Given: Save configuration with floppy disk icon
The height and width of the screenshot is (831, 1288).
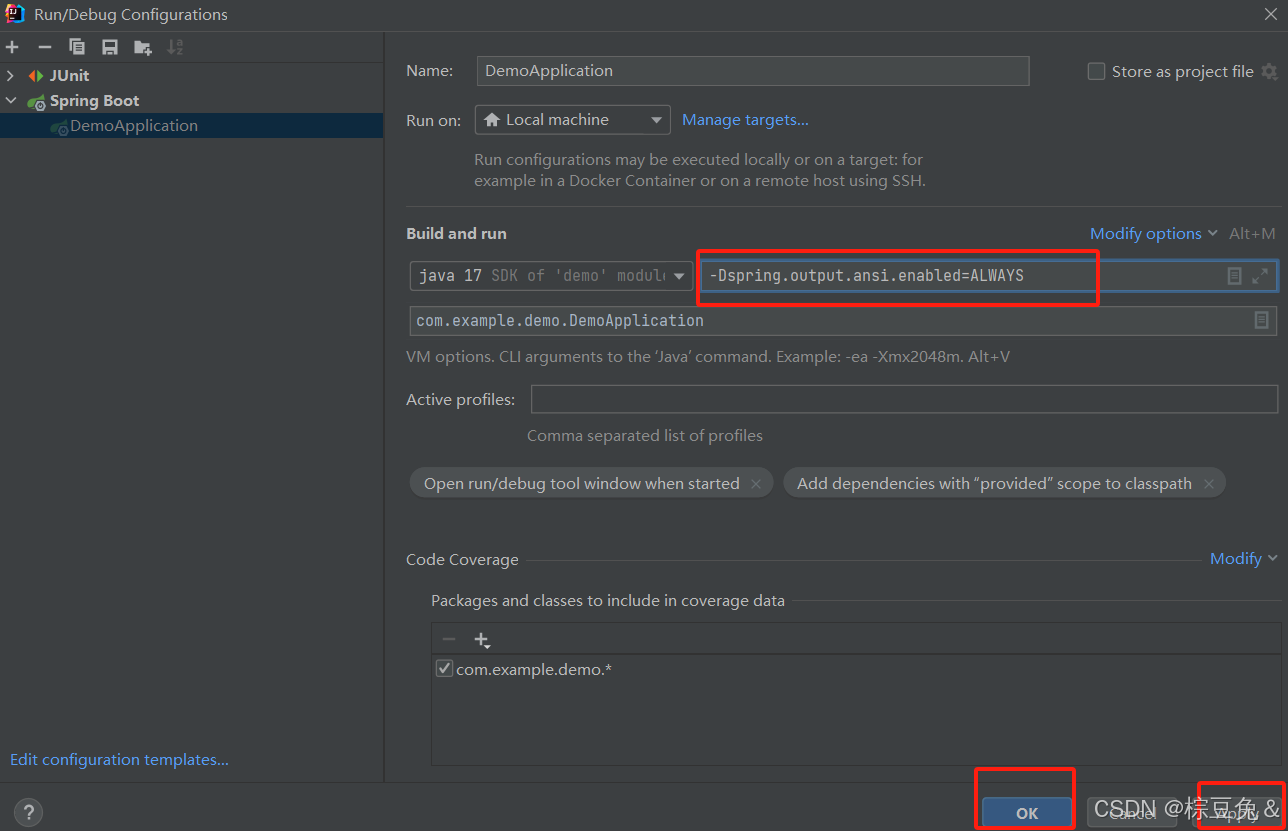Looking at the screenshot, I should coord(110,47).
